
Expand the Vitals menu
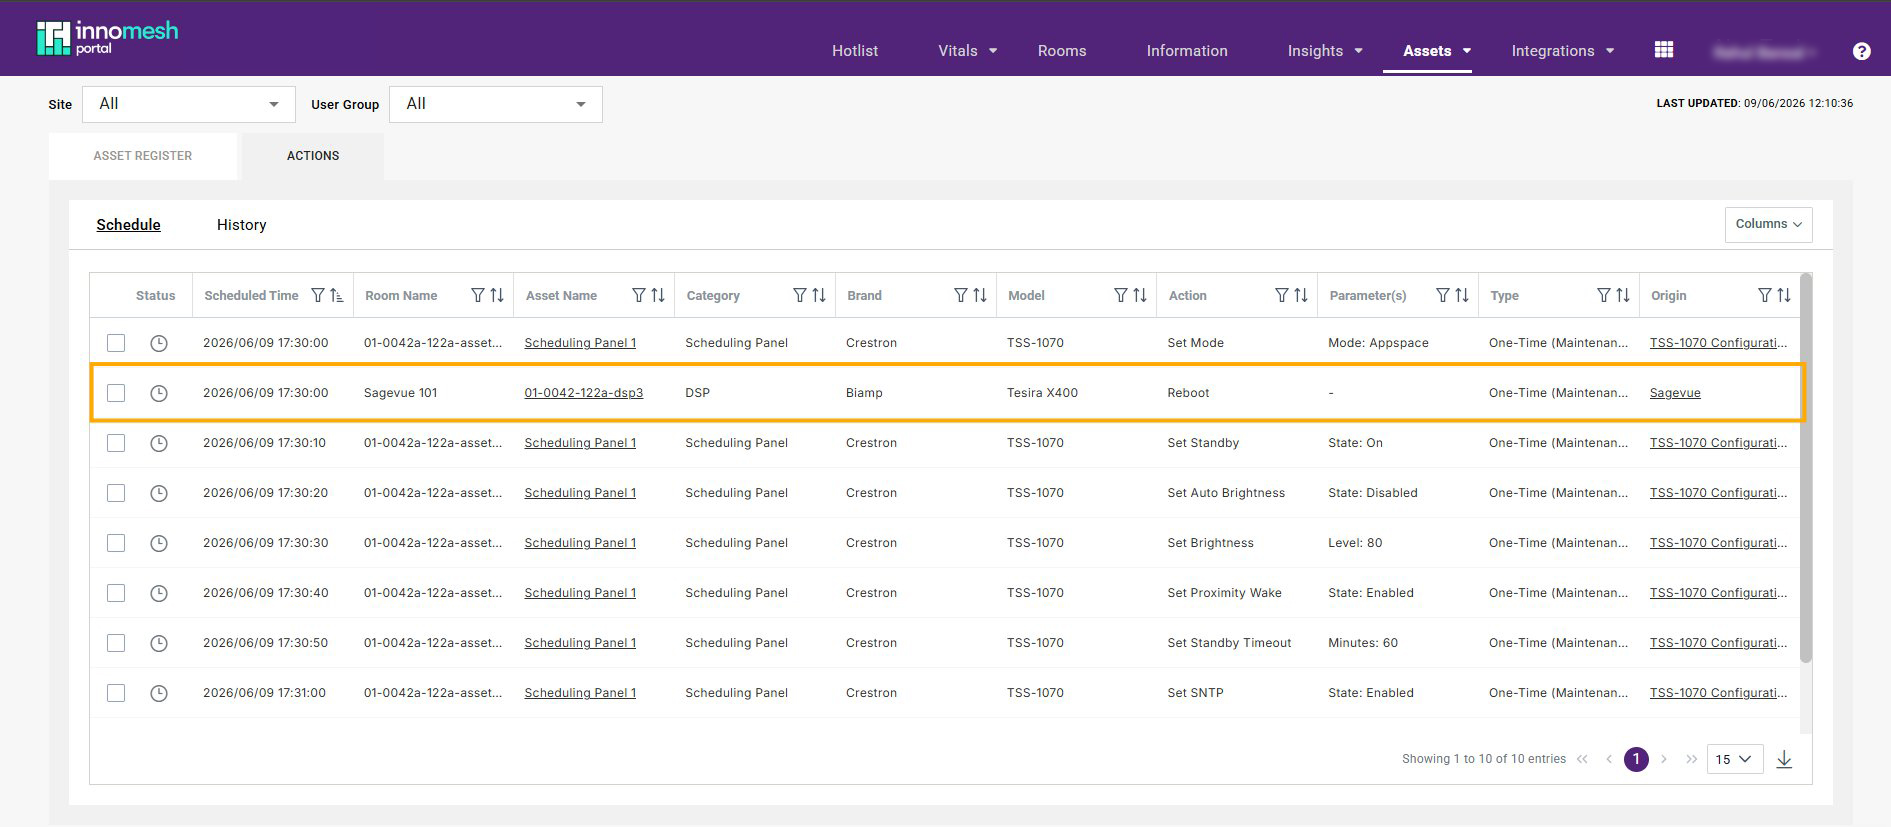click(x=967, y=51)
